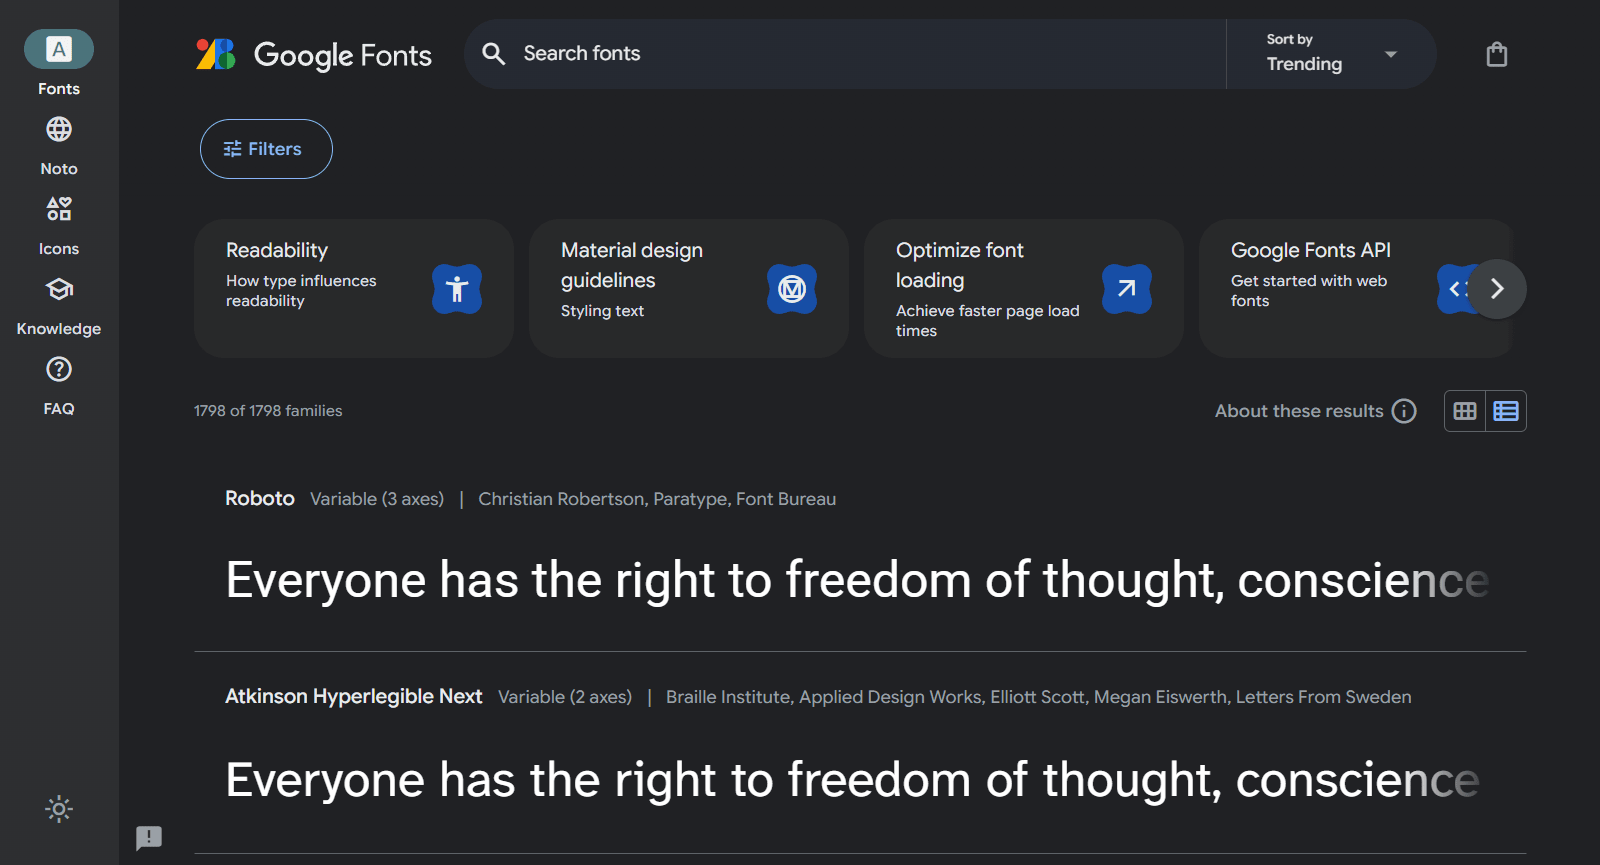The image size is (1600, 865).
Task: Open the Sort by Trending dropdown
Action: [1330, 54]
